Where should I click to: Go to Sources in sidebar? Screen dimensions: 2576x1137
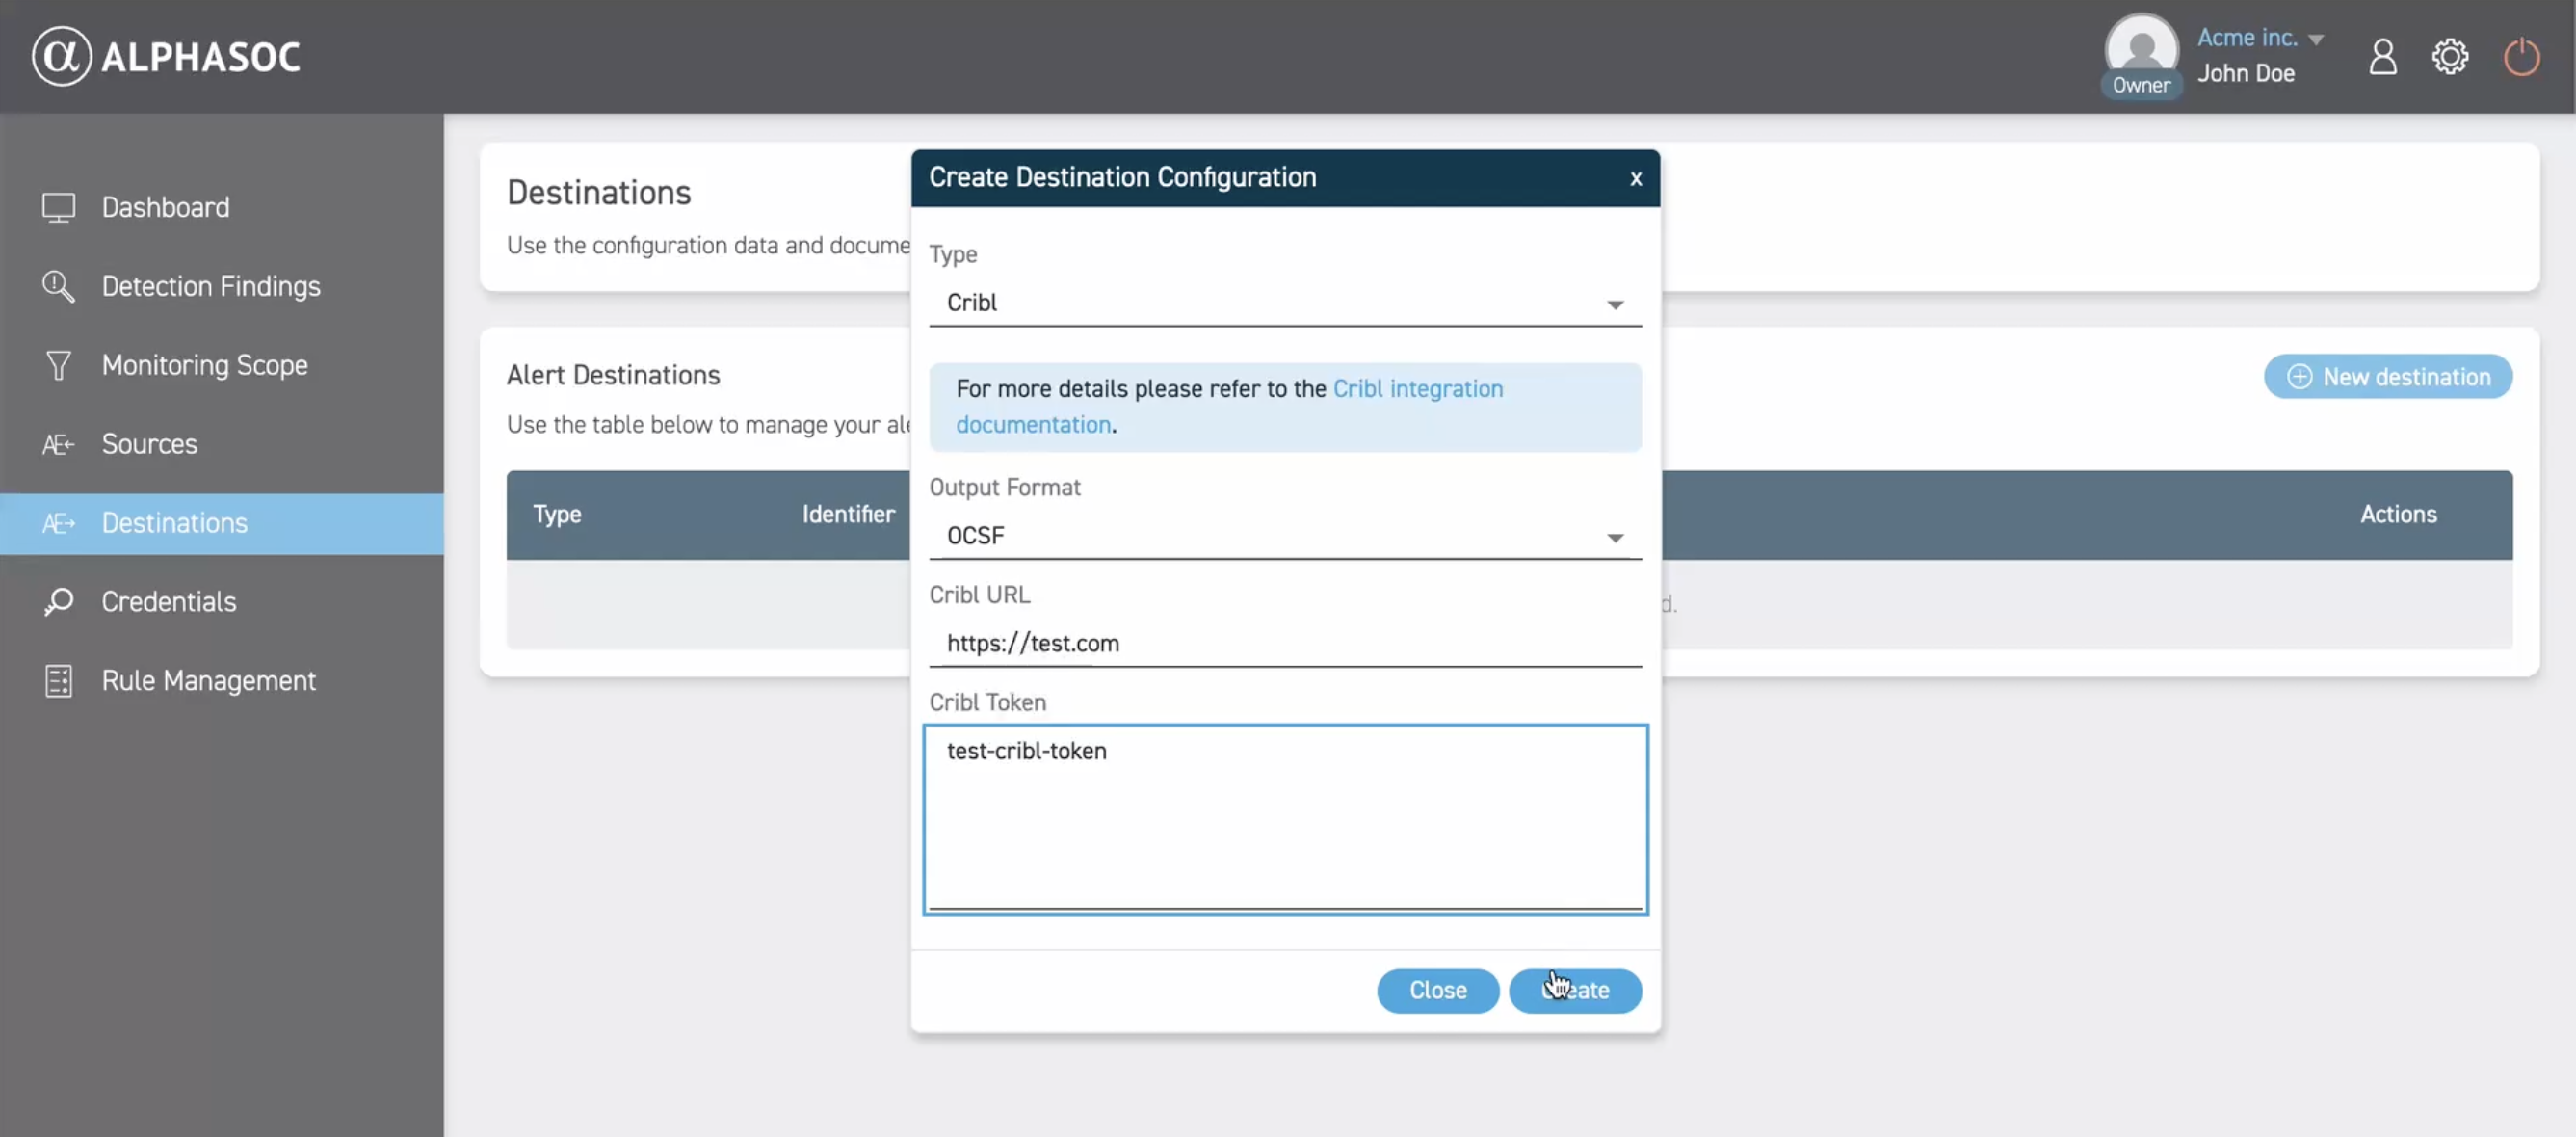pos(149,444)
